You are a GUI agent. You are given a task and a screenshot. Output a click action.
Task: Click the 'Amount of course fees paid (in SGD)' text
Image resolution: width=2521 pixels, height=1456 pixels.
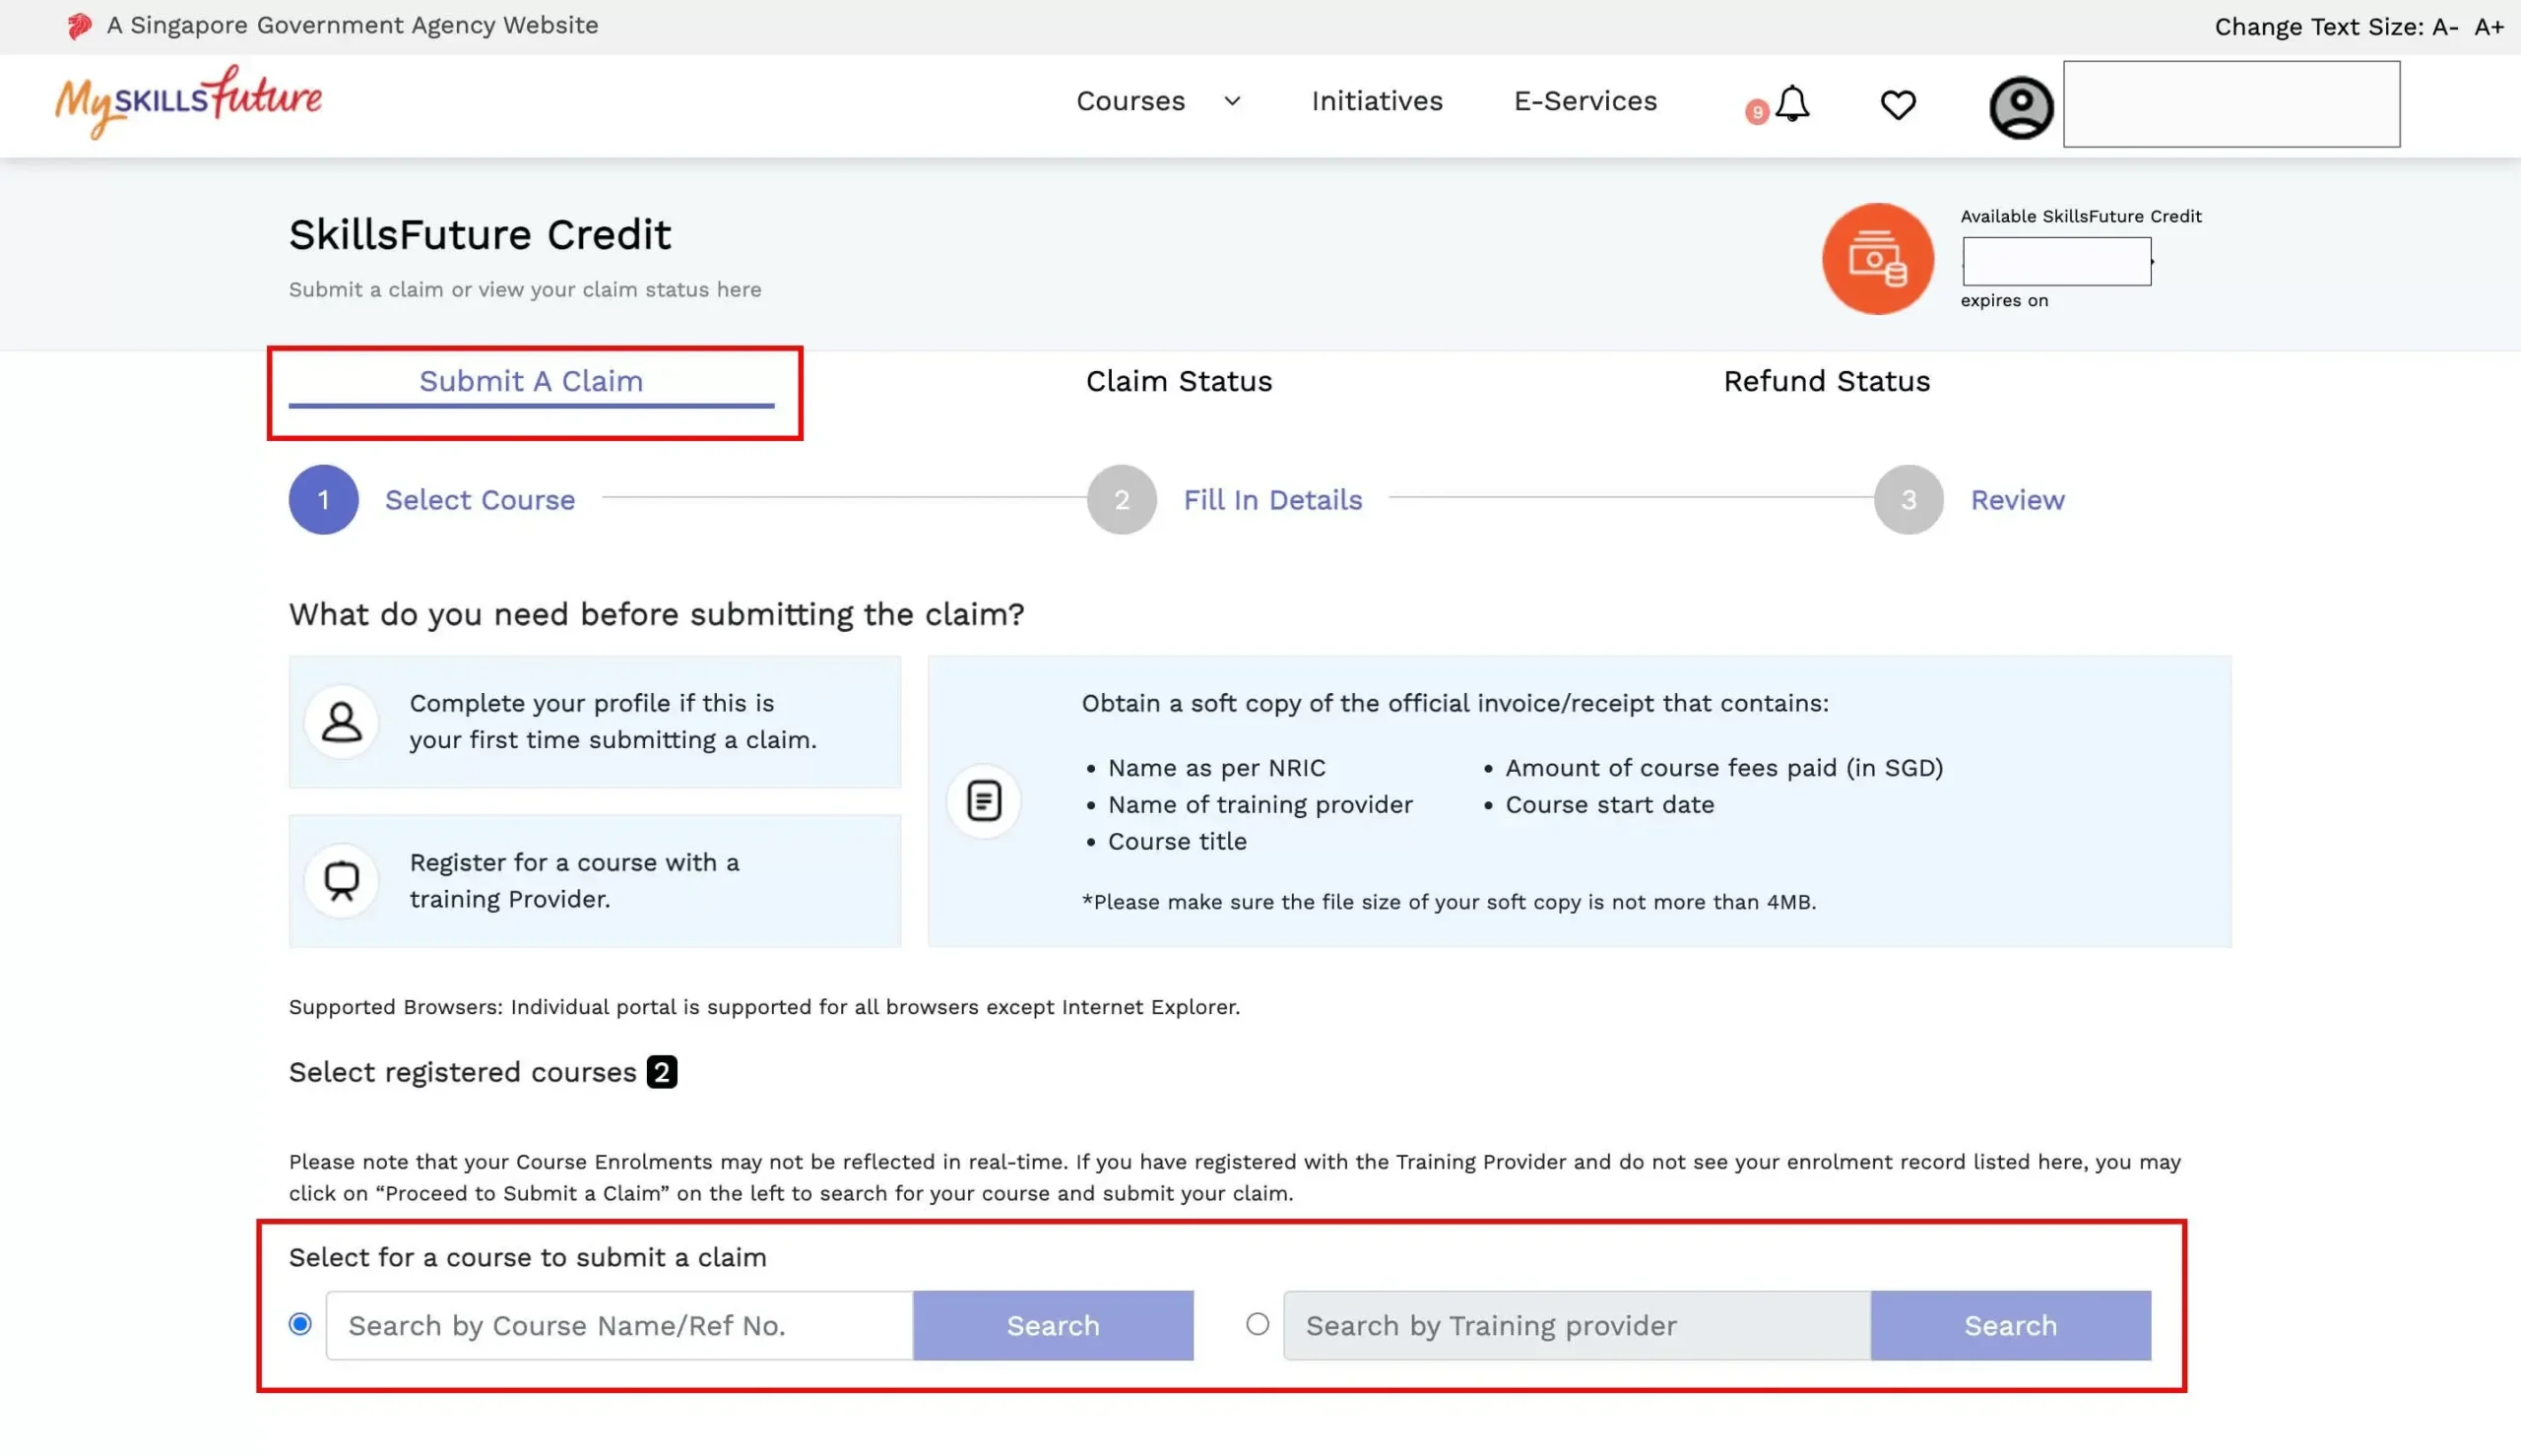1724,768
